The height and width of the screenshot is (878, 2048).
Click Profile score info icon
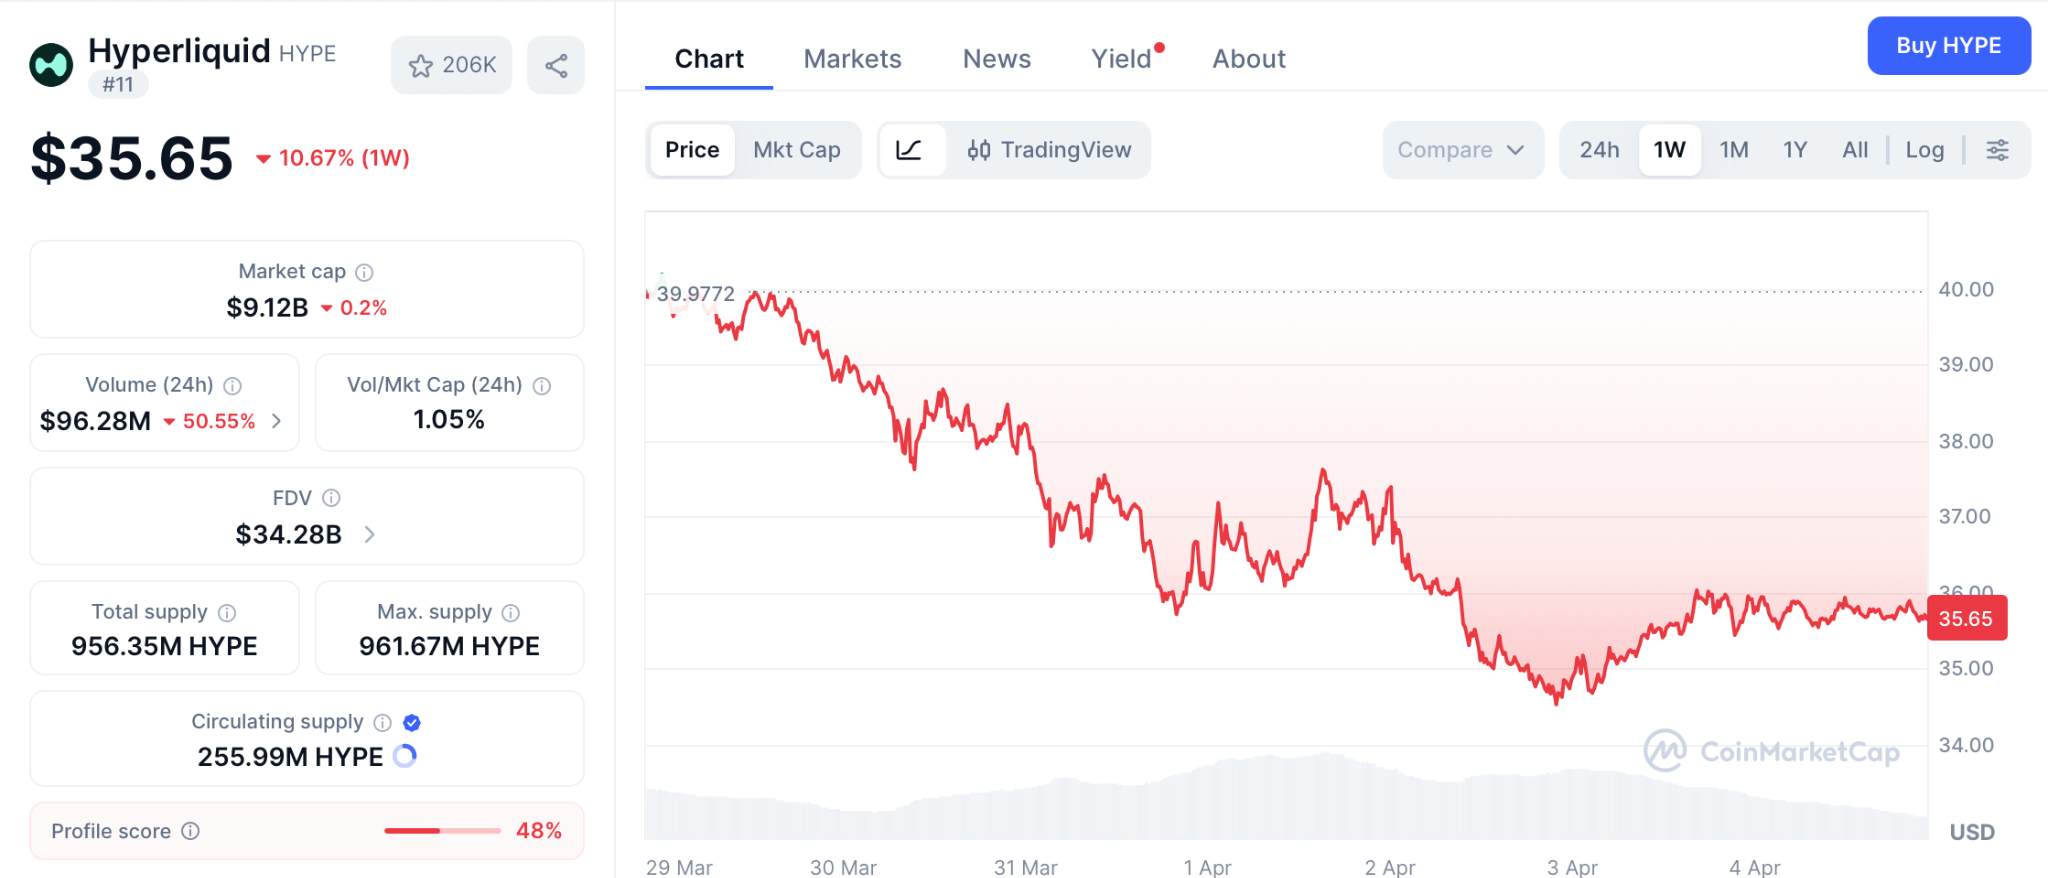pos(191,831)
